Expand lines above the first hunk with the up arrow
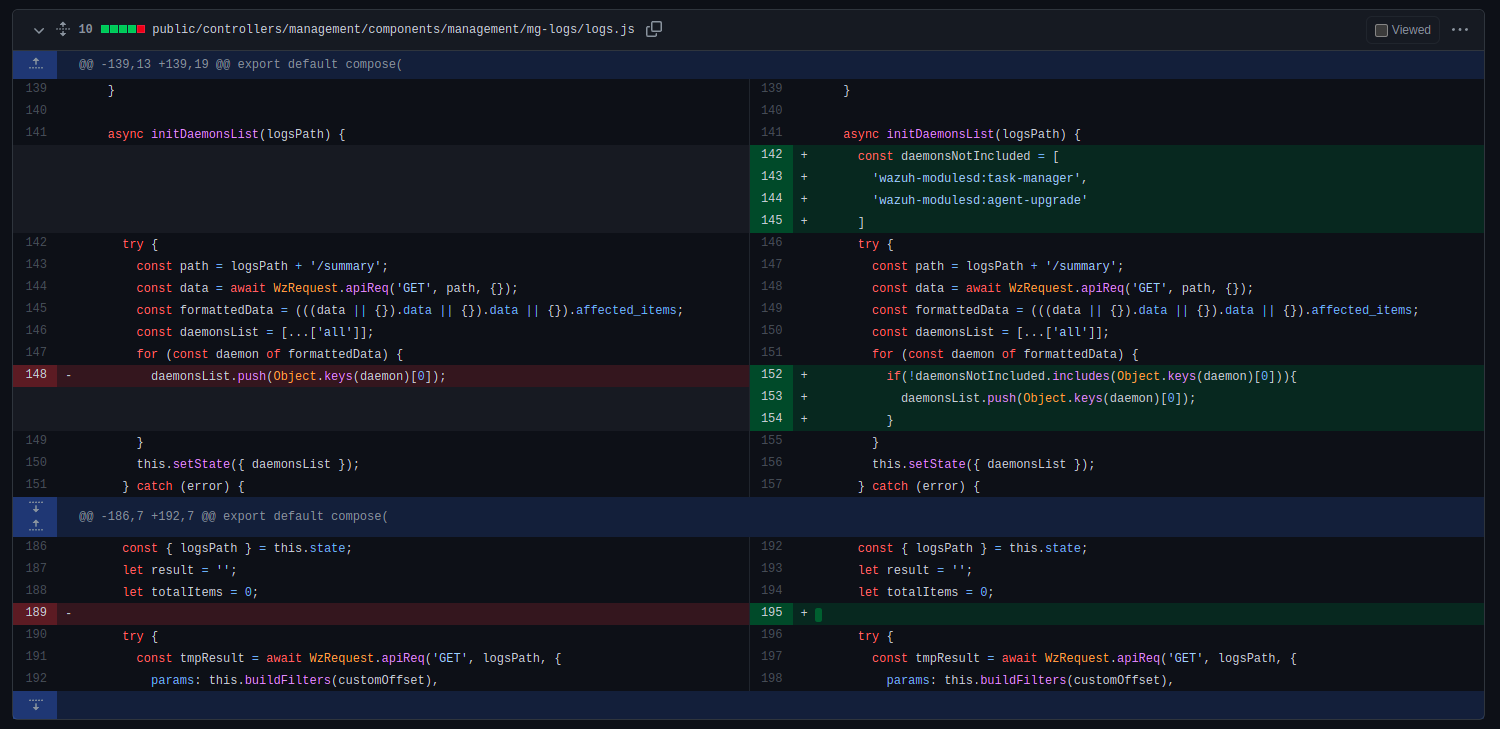The image size is (1500, 729). (x=35, y=63)
